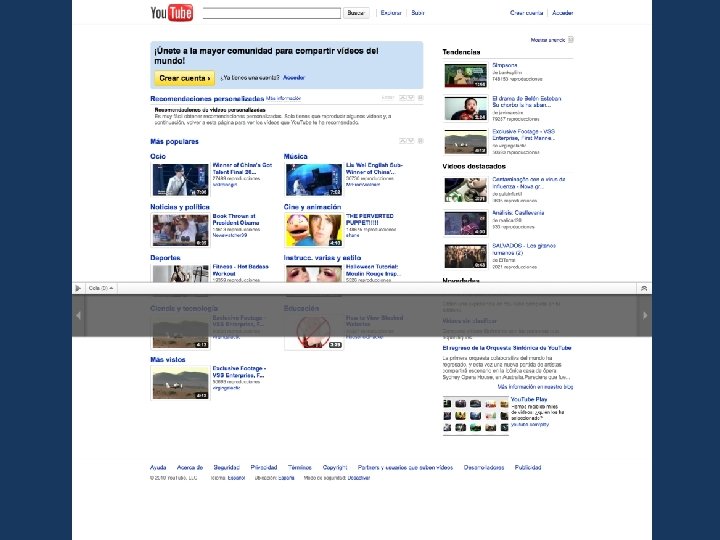The height and width of the screenshot is (540, 720).
Task: Open Más información en nuestro blog
Action: coord(535,387)
